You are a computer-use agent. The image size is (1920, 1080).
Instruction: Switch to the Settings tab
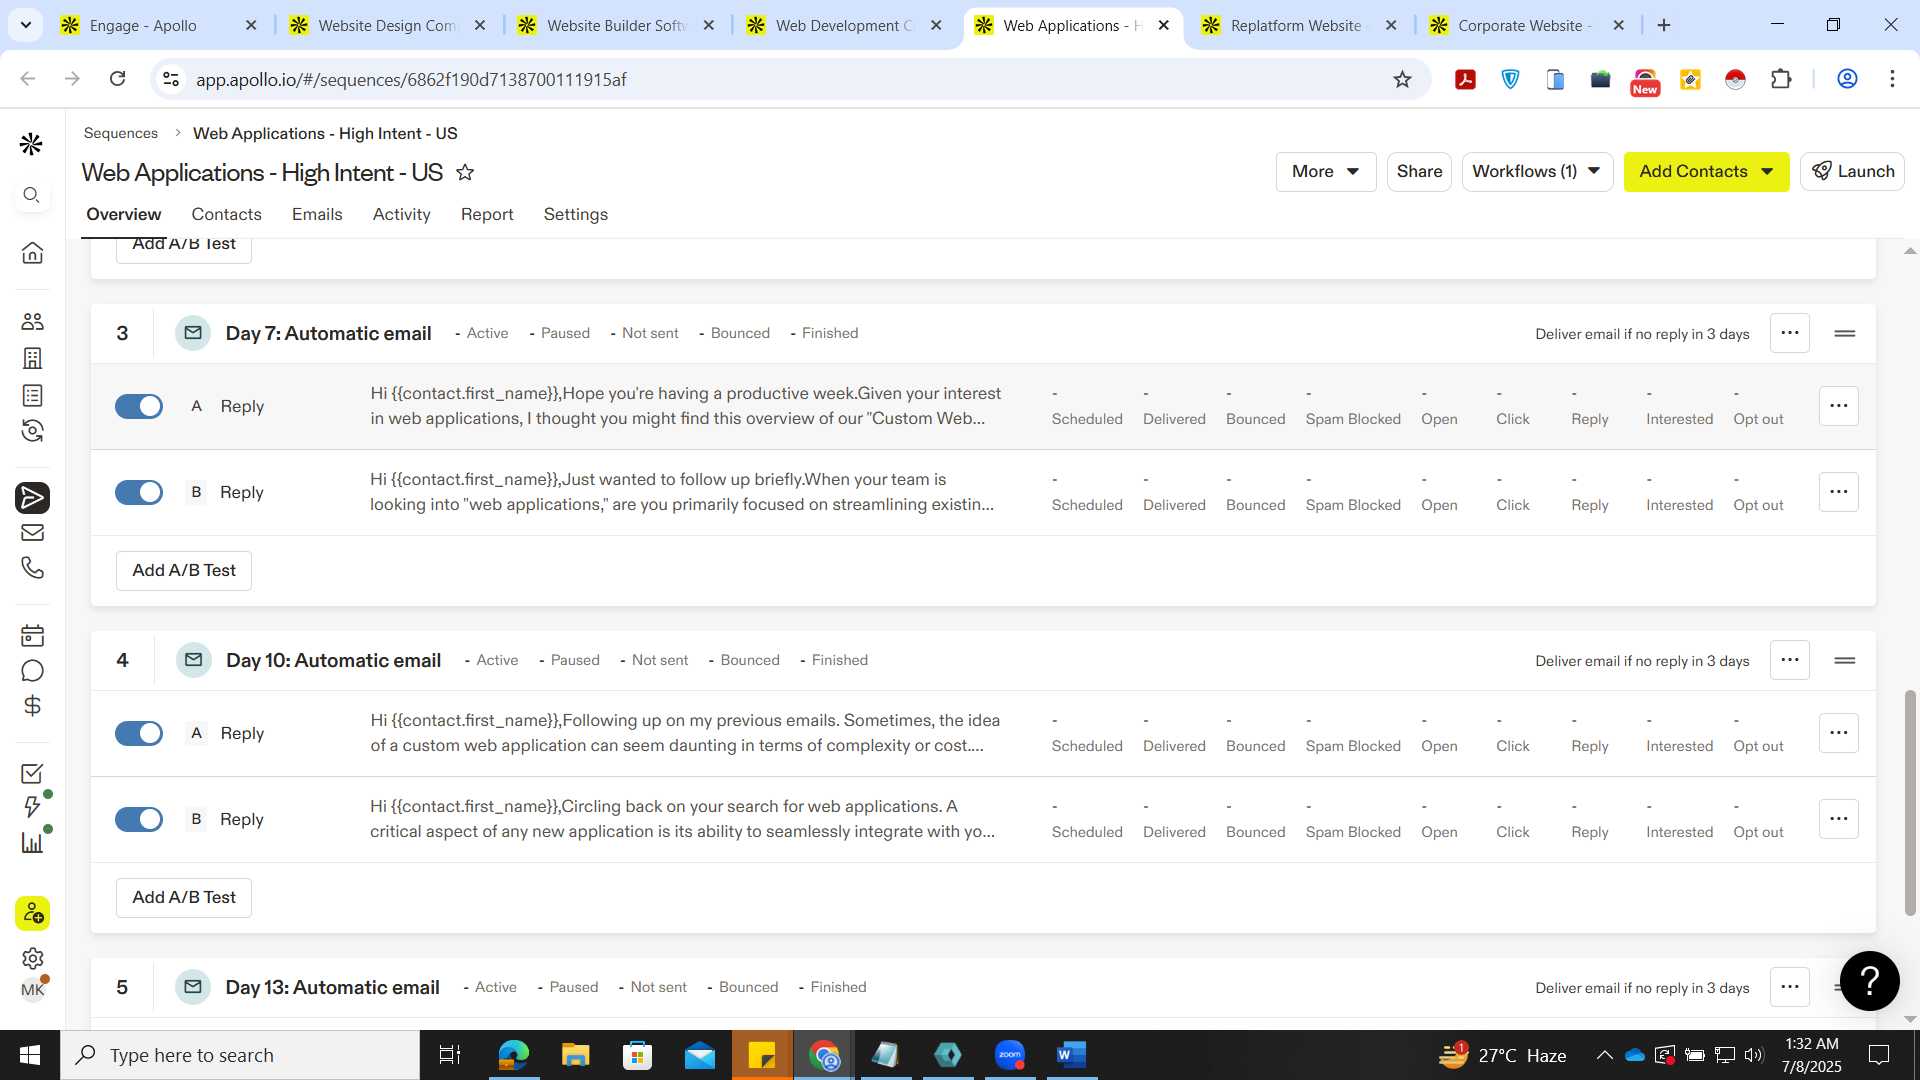tap(575, 214)
